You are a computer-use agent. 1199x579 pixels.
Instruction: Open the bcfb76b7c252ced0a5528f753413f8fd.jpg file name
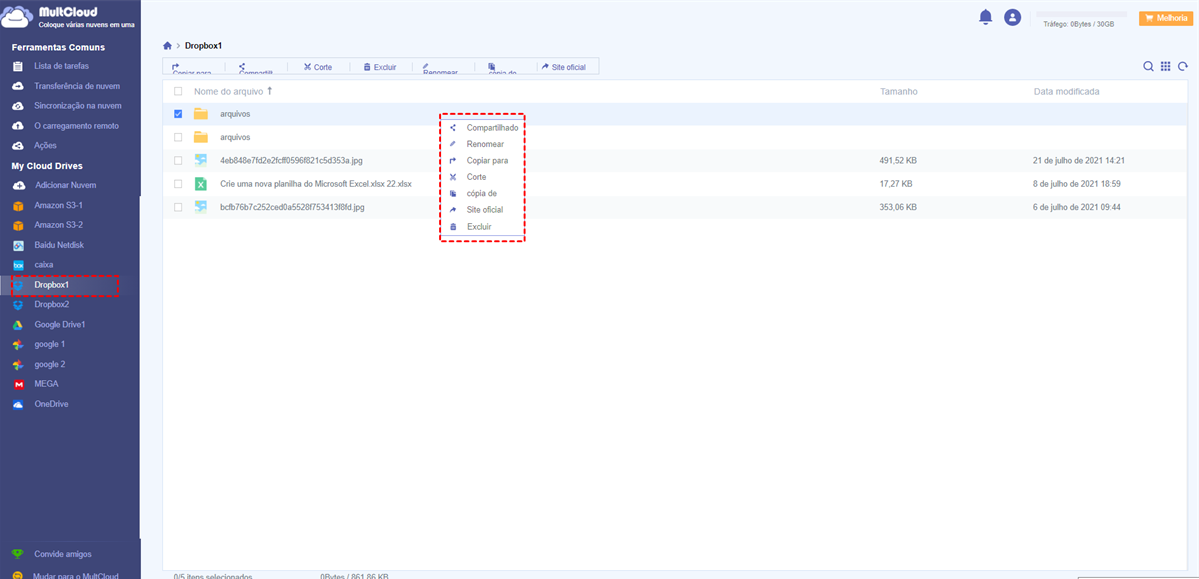pyautogui.click(x=293, y=207)
